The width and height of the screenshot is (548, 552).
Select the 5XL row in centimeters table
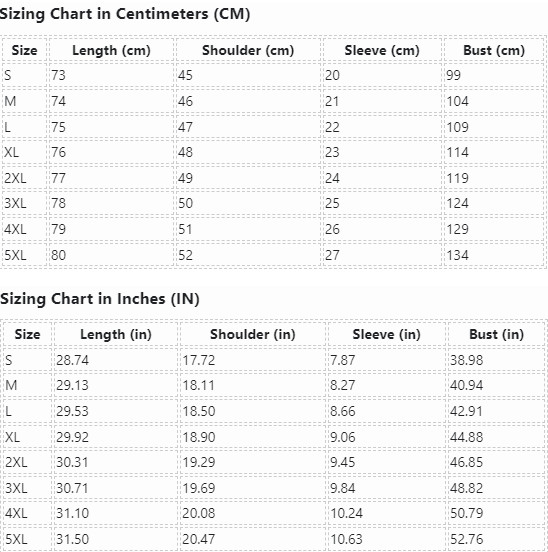[273, 255]
